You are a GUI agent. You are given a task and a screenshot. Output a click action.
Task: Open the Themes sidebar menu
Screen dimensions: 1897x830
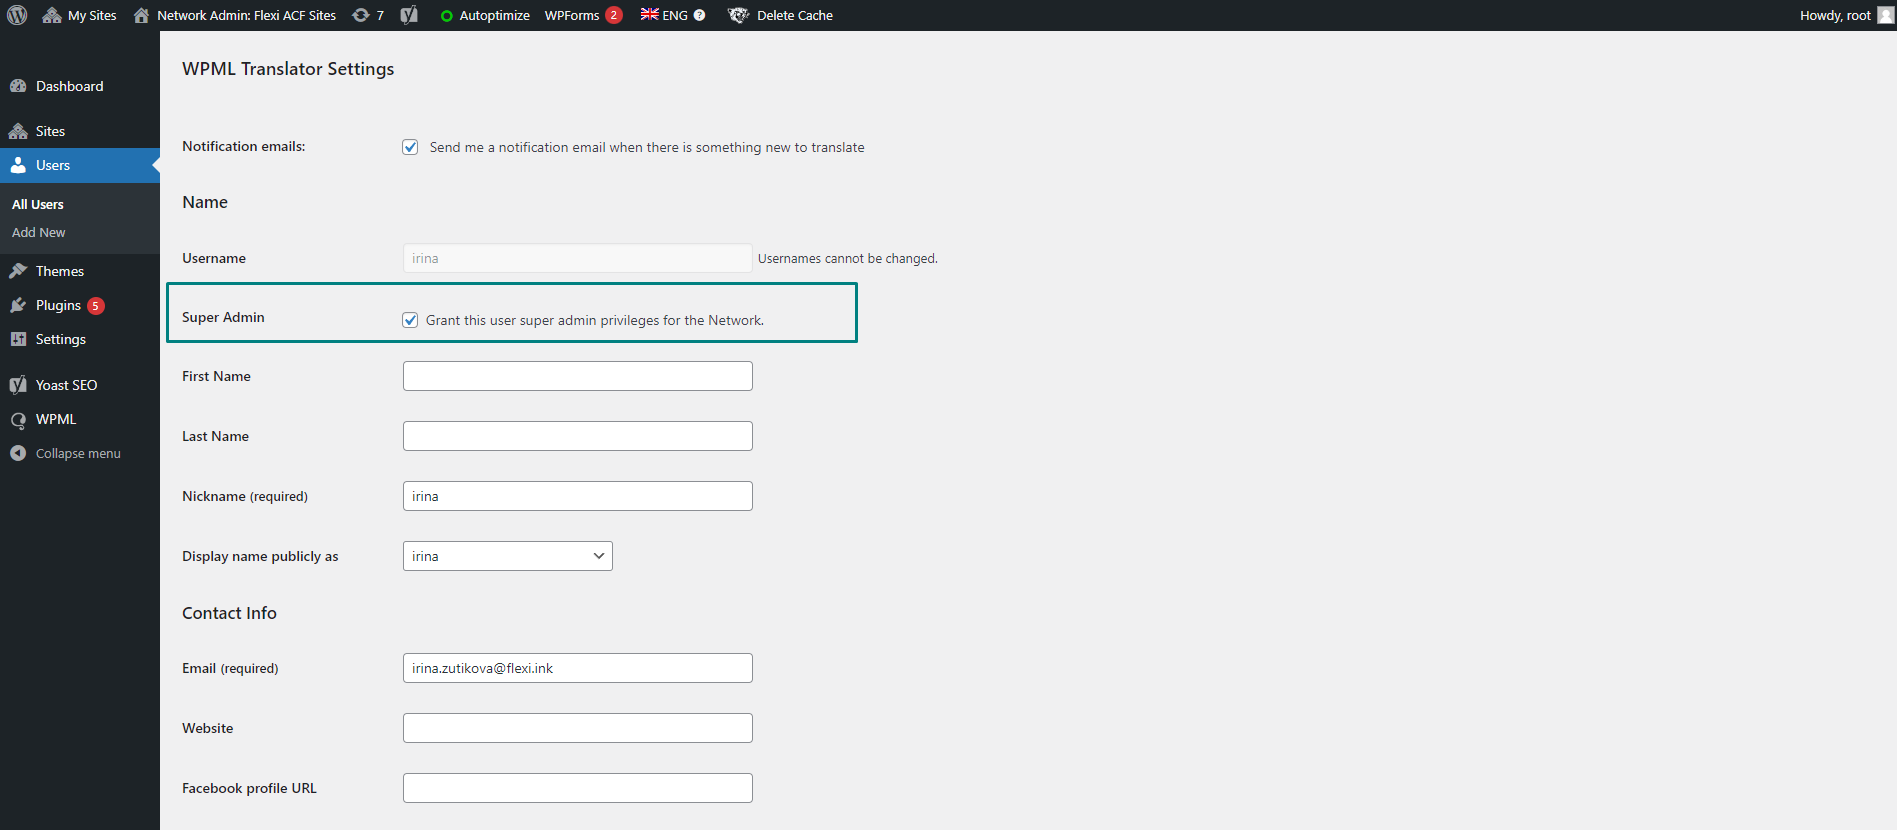pos(59,271)
